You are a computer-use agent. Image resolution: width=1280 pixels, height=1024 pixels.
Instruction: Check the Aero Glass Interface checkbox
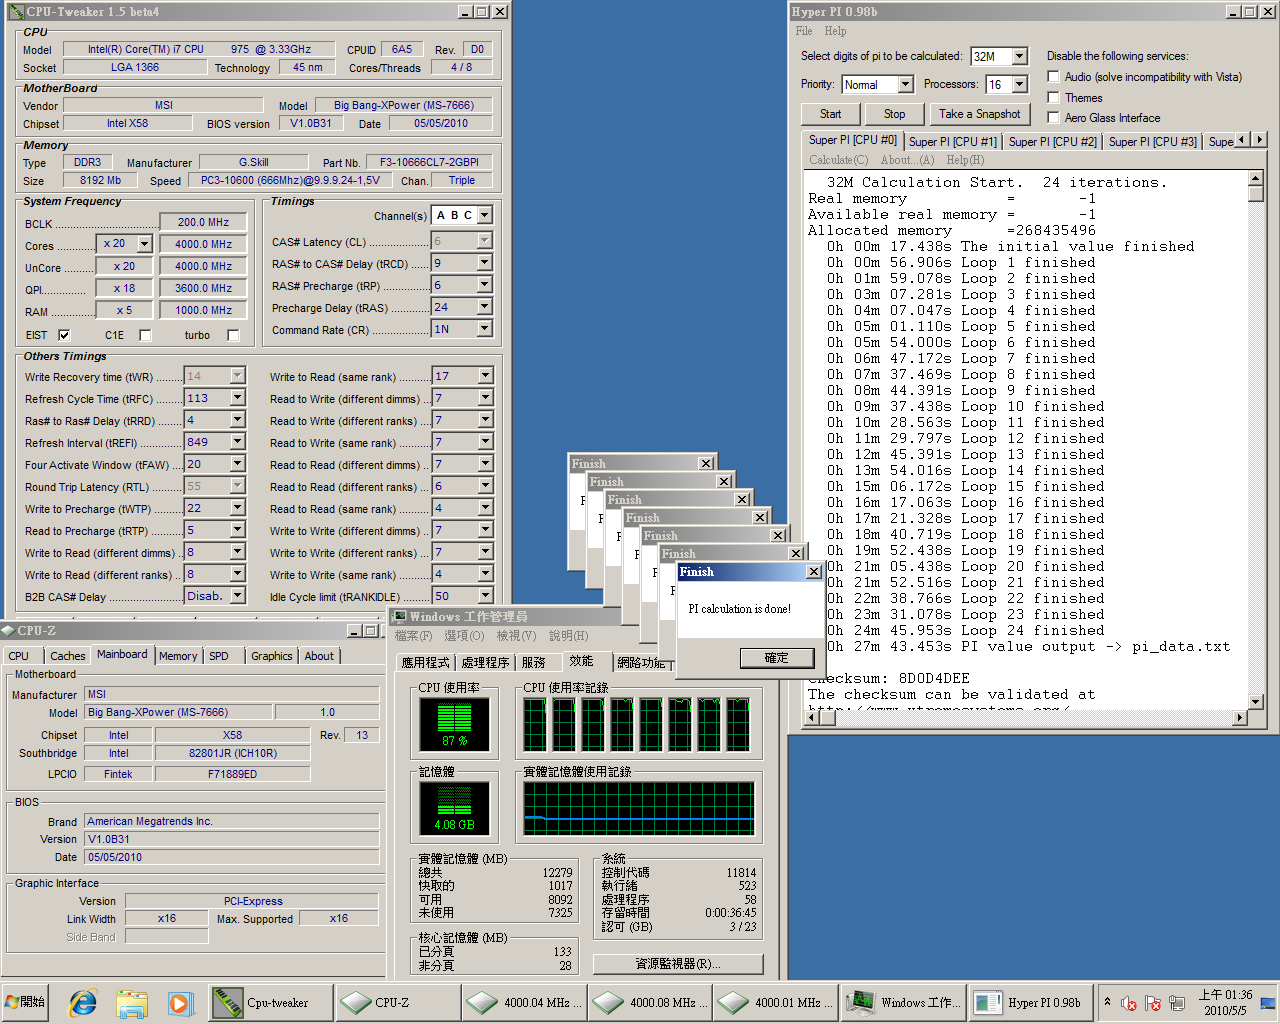click(x=1053, y=117)
